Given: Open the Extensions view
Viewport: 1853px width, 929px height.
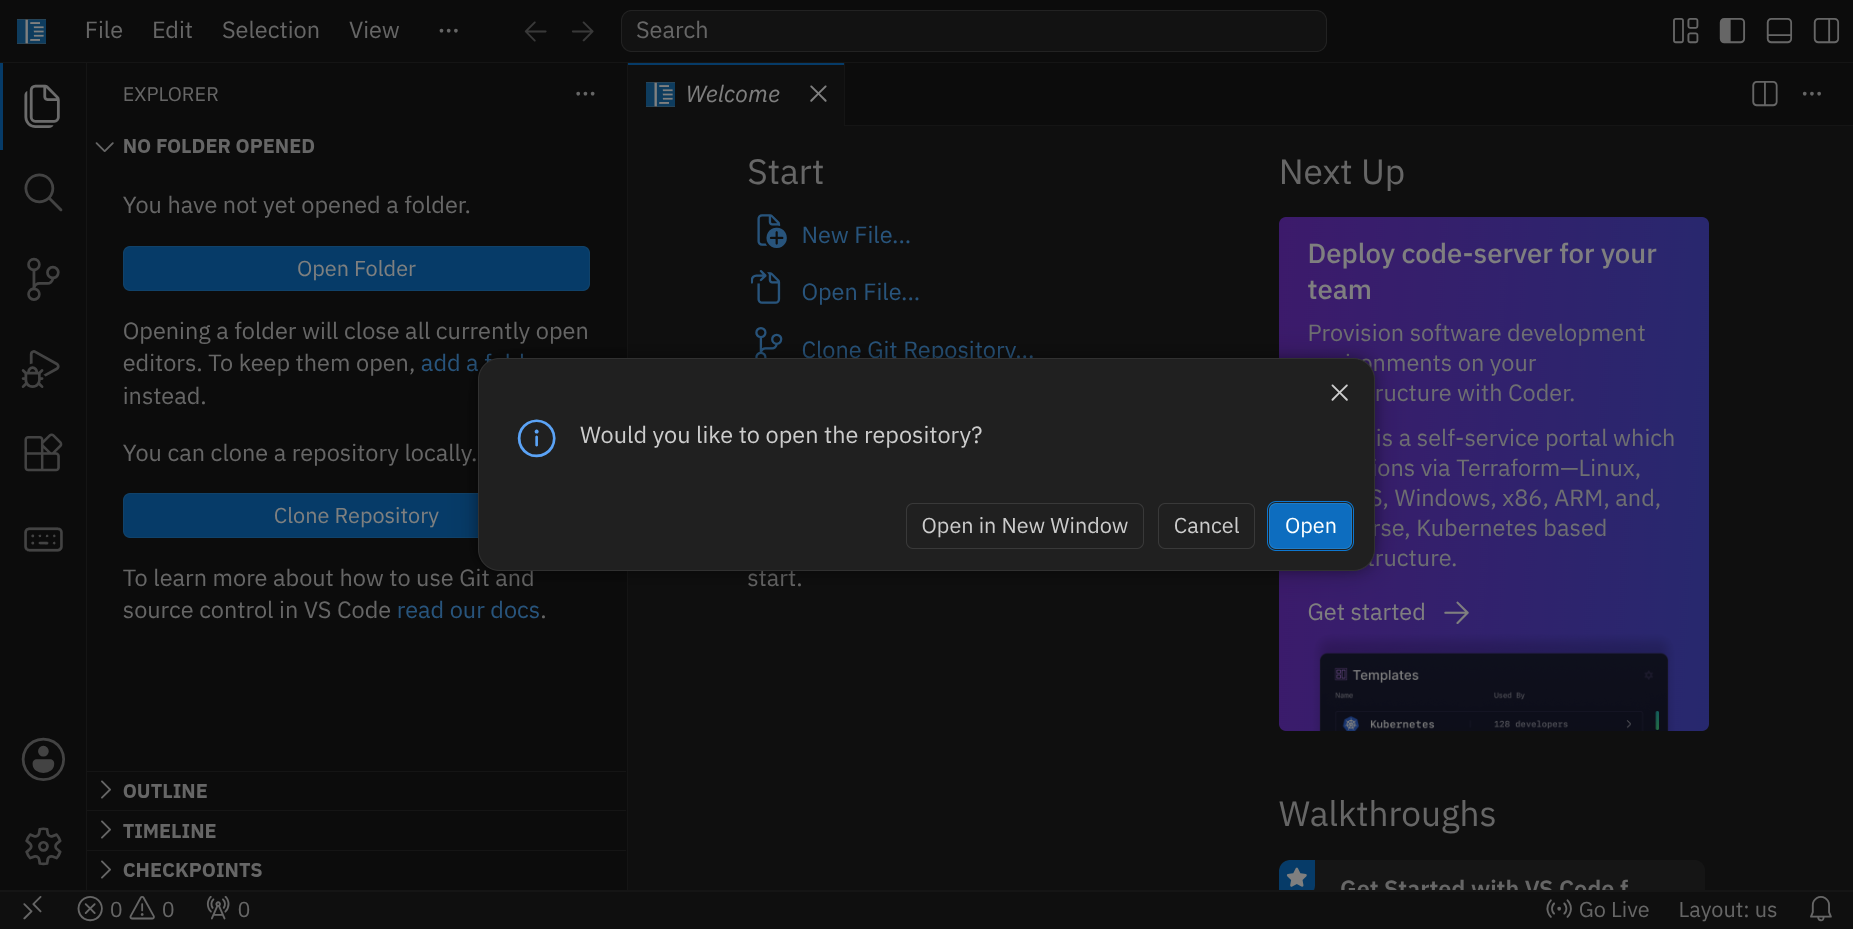Looking at the screenshot, I should click(42, 453).
